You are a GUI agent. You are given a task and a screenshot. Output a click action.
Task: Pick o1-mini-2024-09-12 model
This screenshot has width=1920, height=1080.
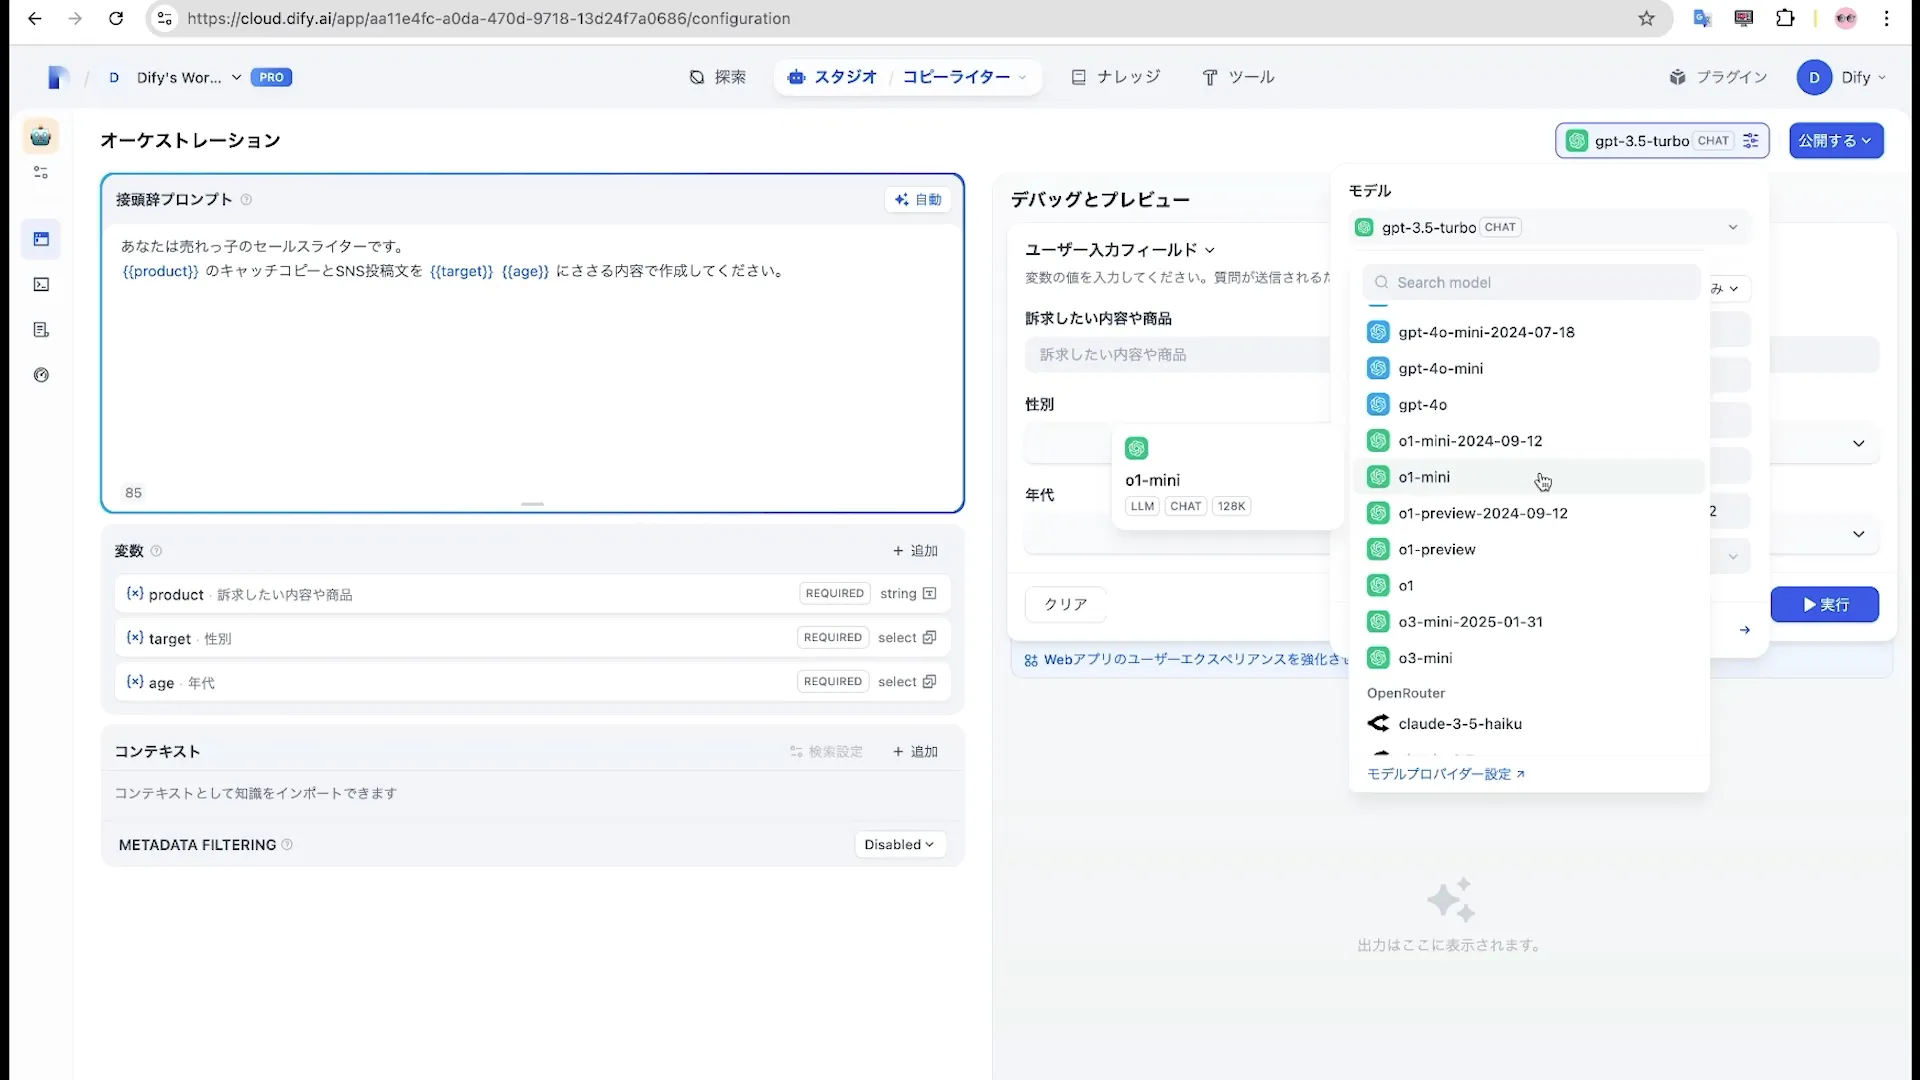(1529, 441)
